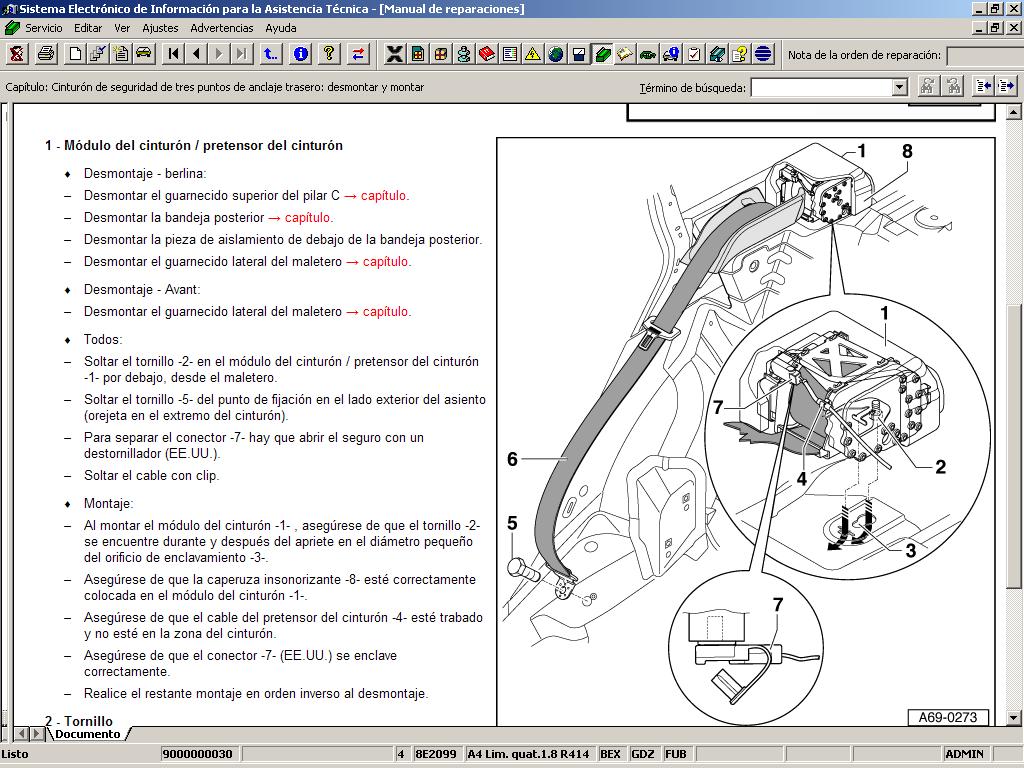
Task: Click the blue striped sphere icon
Action: [763, 54]
